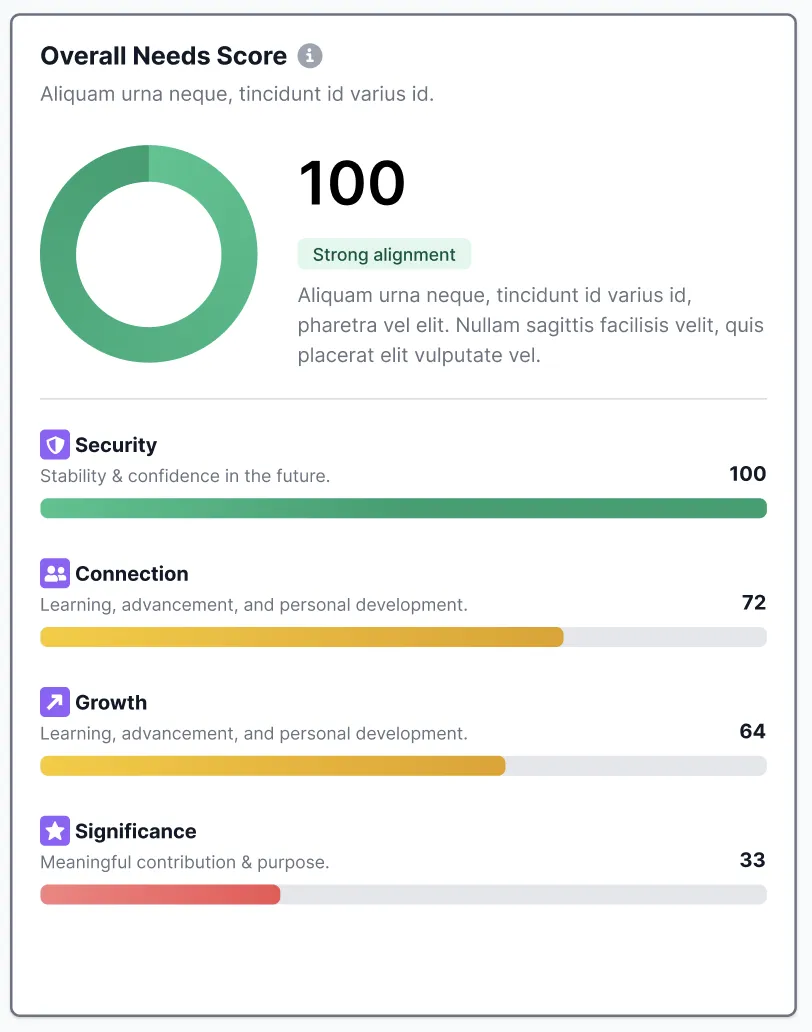Select the Significance heading label

(x=136, y=831)
